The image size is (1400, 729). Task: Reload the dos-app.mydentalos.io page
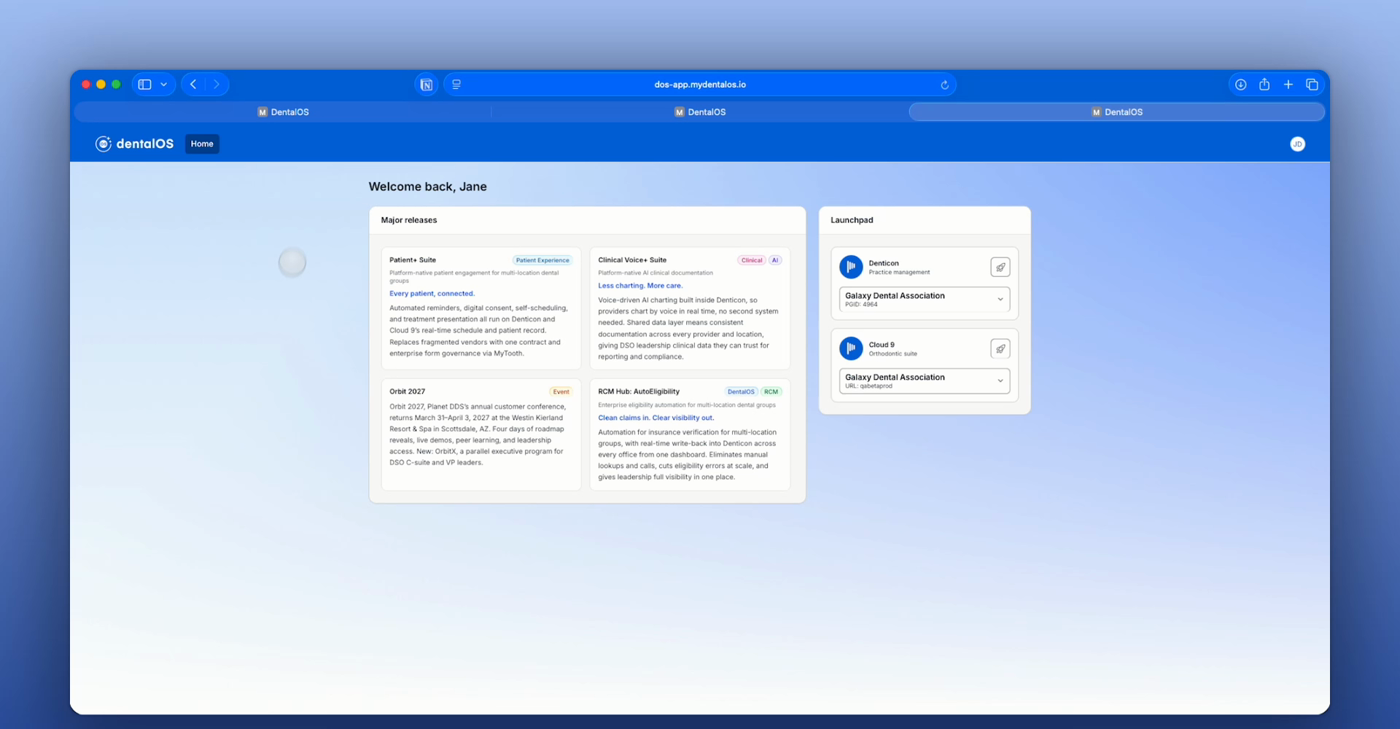[x=944, y=85]
